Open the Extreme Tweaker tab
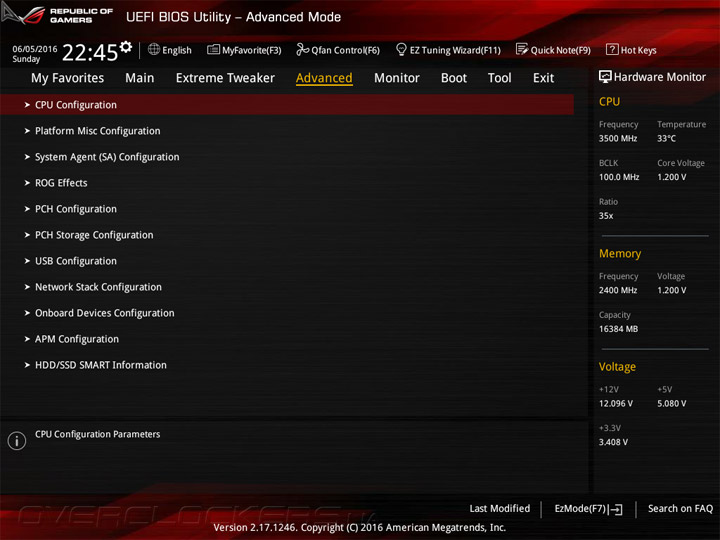Viewport: 720px width, 540px height. click(x=225, y=78)
